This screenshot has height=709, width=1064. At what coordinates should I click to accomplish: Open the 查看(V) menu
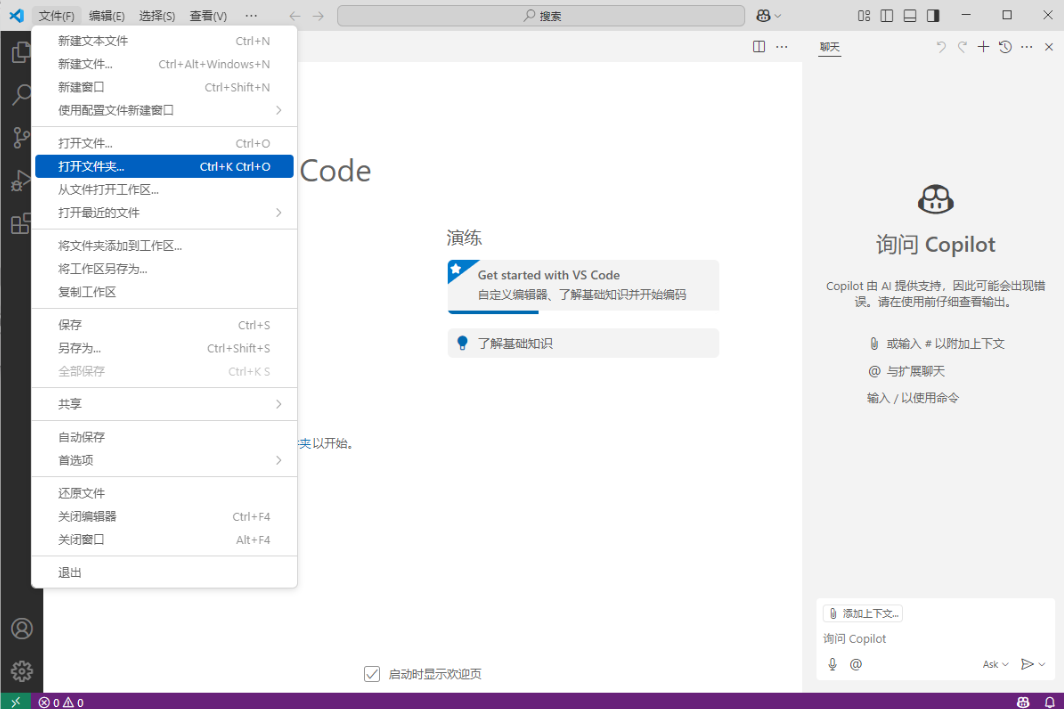(x=208, y=16)
